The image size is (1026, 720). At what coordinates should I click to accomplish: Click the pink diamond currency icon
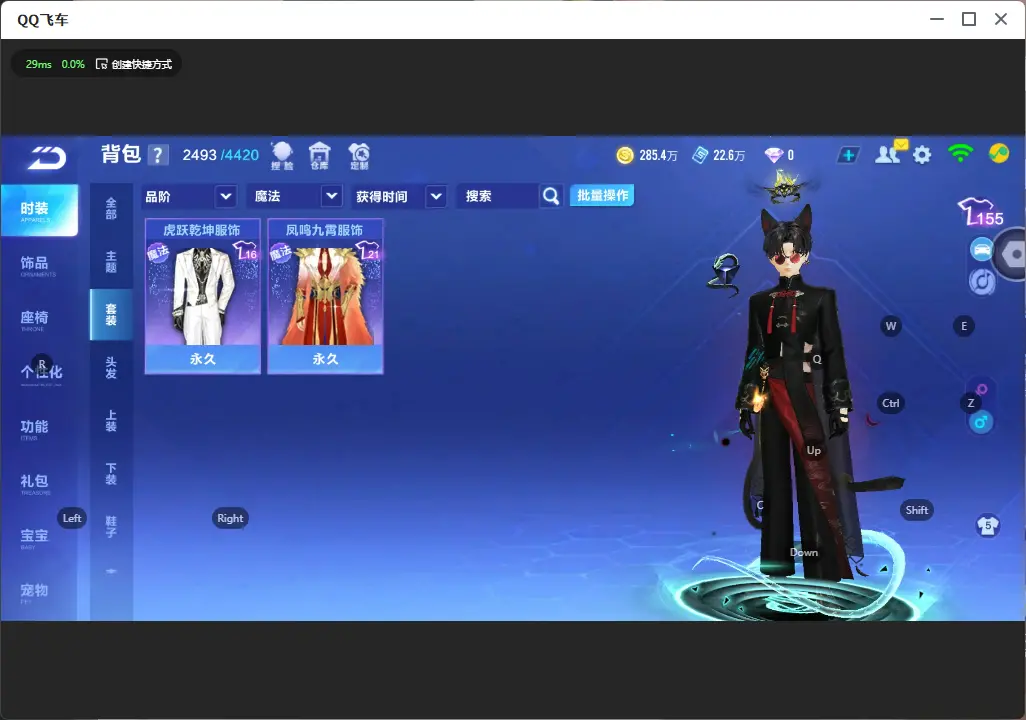coord(773,155)
